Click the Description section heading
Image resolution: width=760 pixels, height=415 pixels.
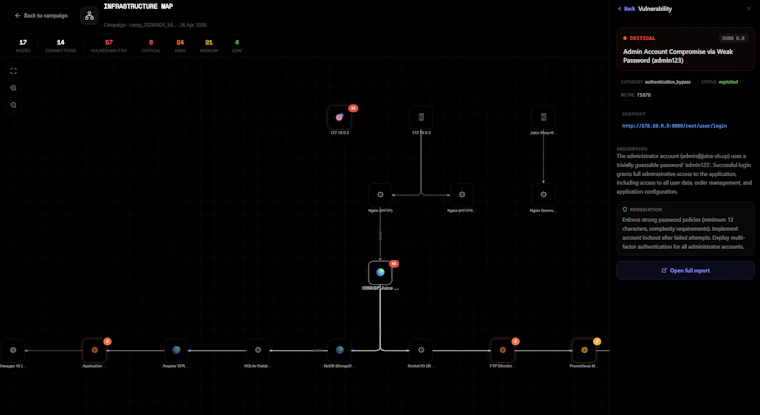coord(632,149)
